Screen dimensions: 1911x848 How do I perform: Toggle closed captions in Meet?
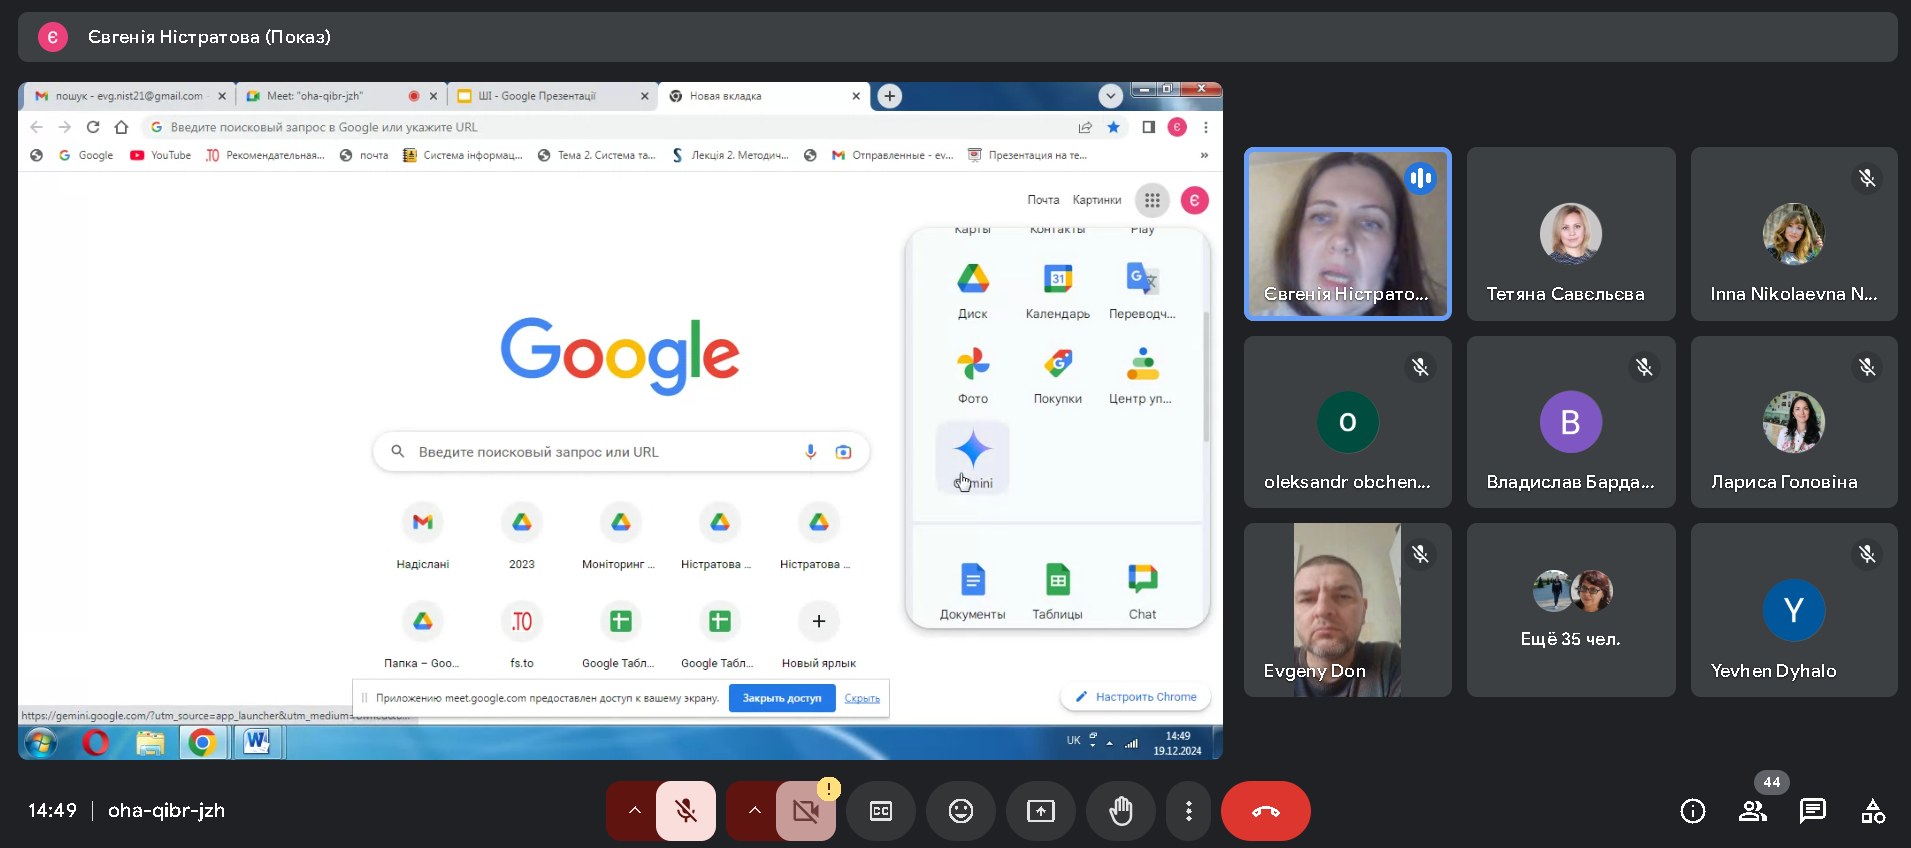pos(881,811)
